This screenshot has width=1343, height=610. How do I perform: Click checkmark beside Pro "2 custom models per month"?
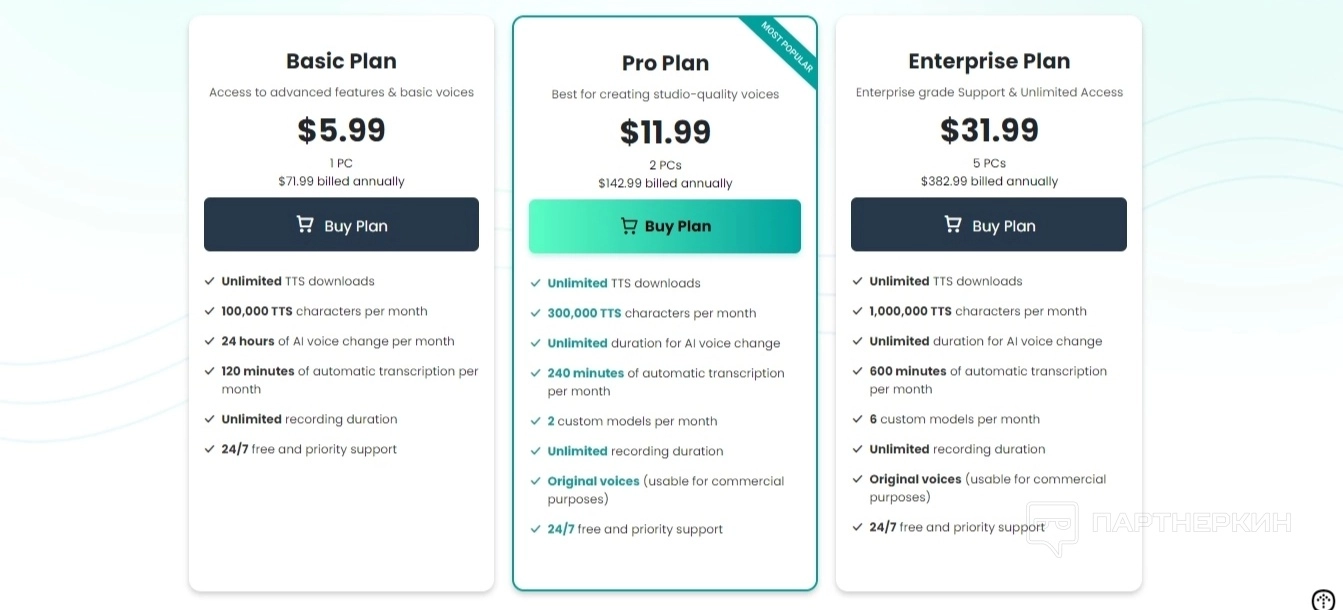coord(536,421)
